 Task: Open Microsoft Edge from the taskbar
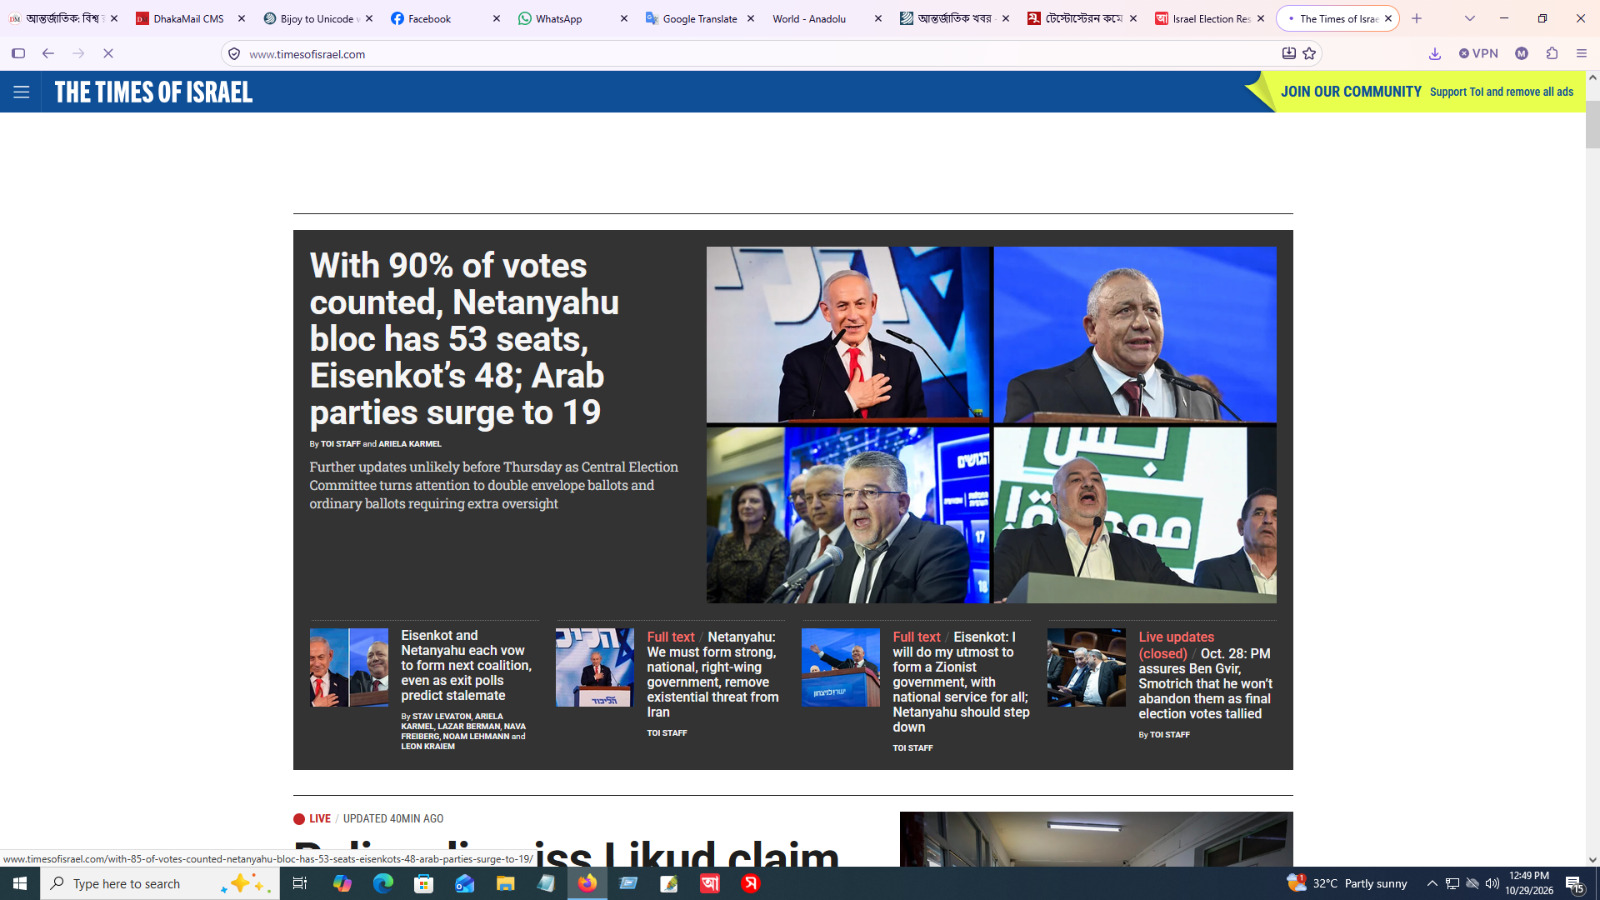383,883
